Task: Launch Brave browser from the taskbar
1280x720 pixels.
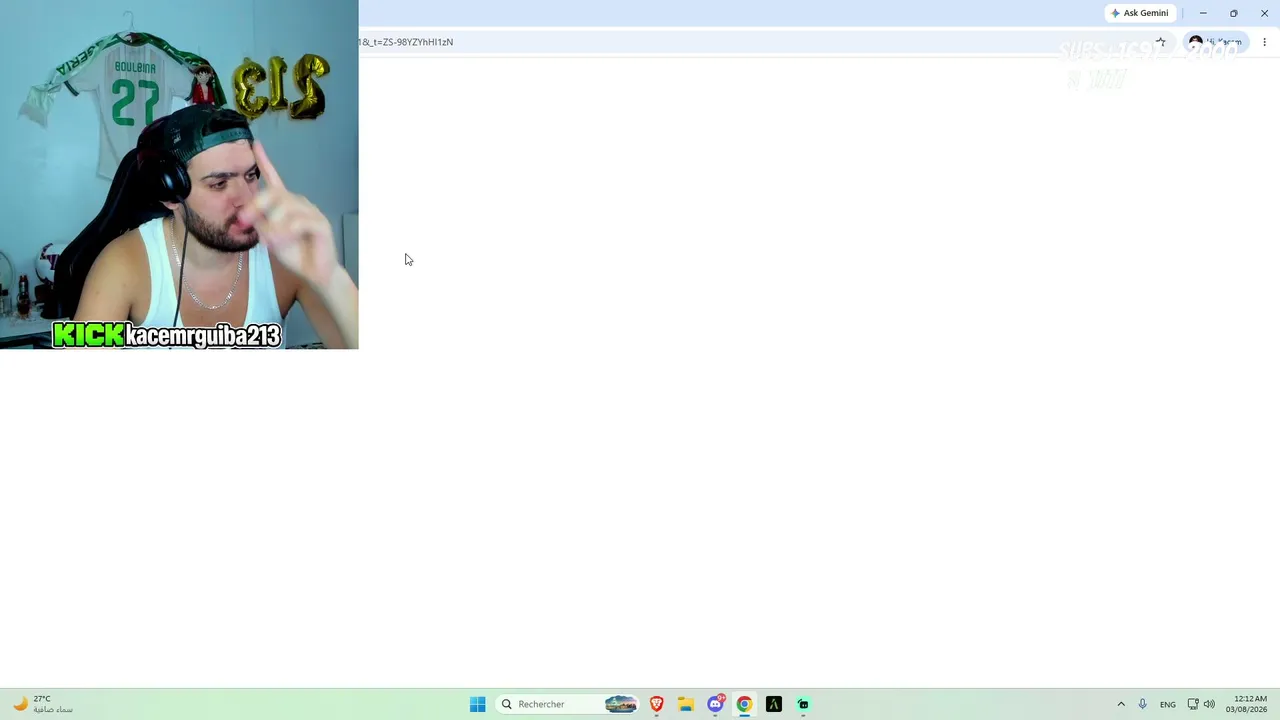Action: [x=657, y=704]
